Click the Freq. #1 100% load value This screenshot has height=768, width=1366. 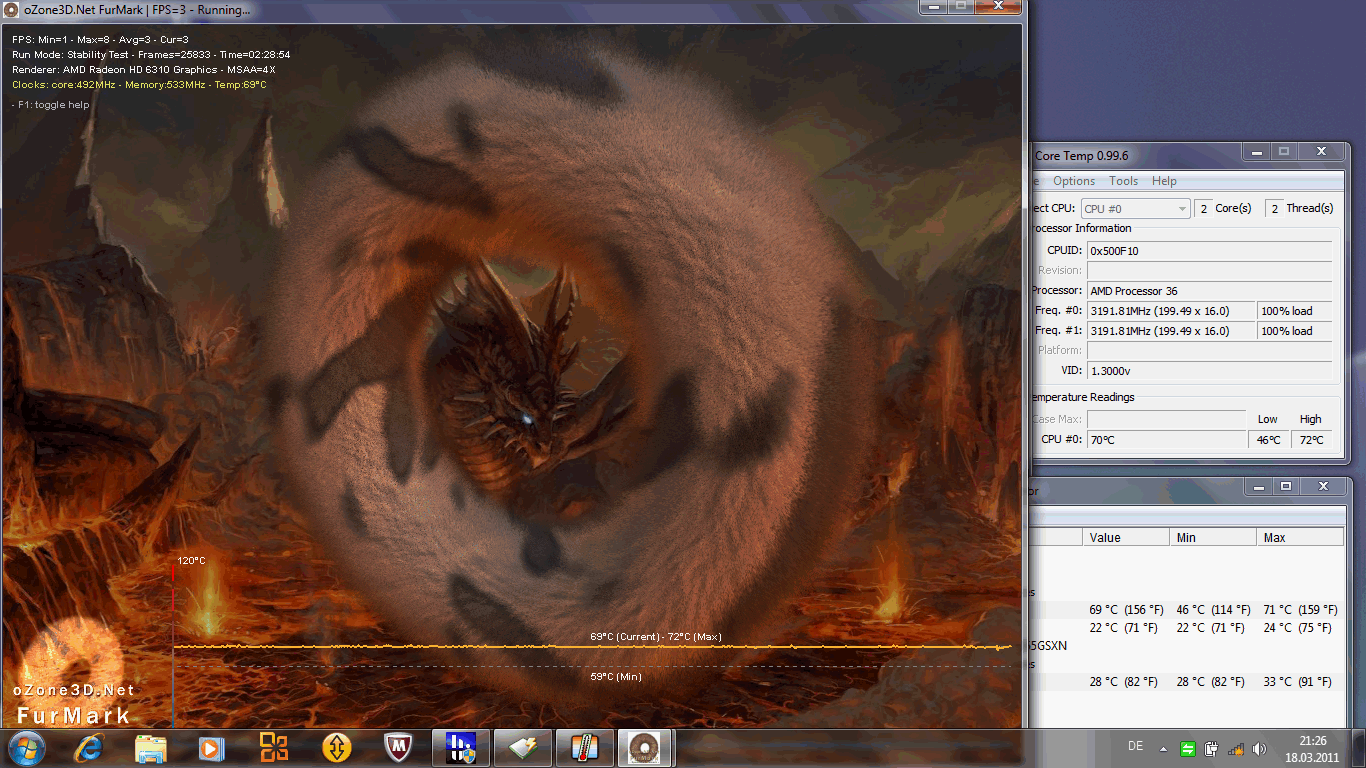(x=1295, y=331)
